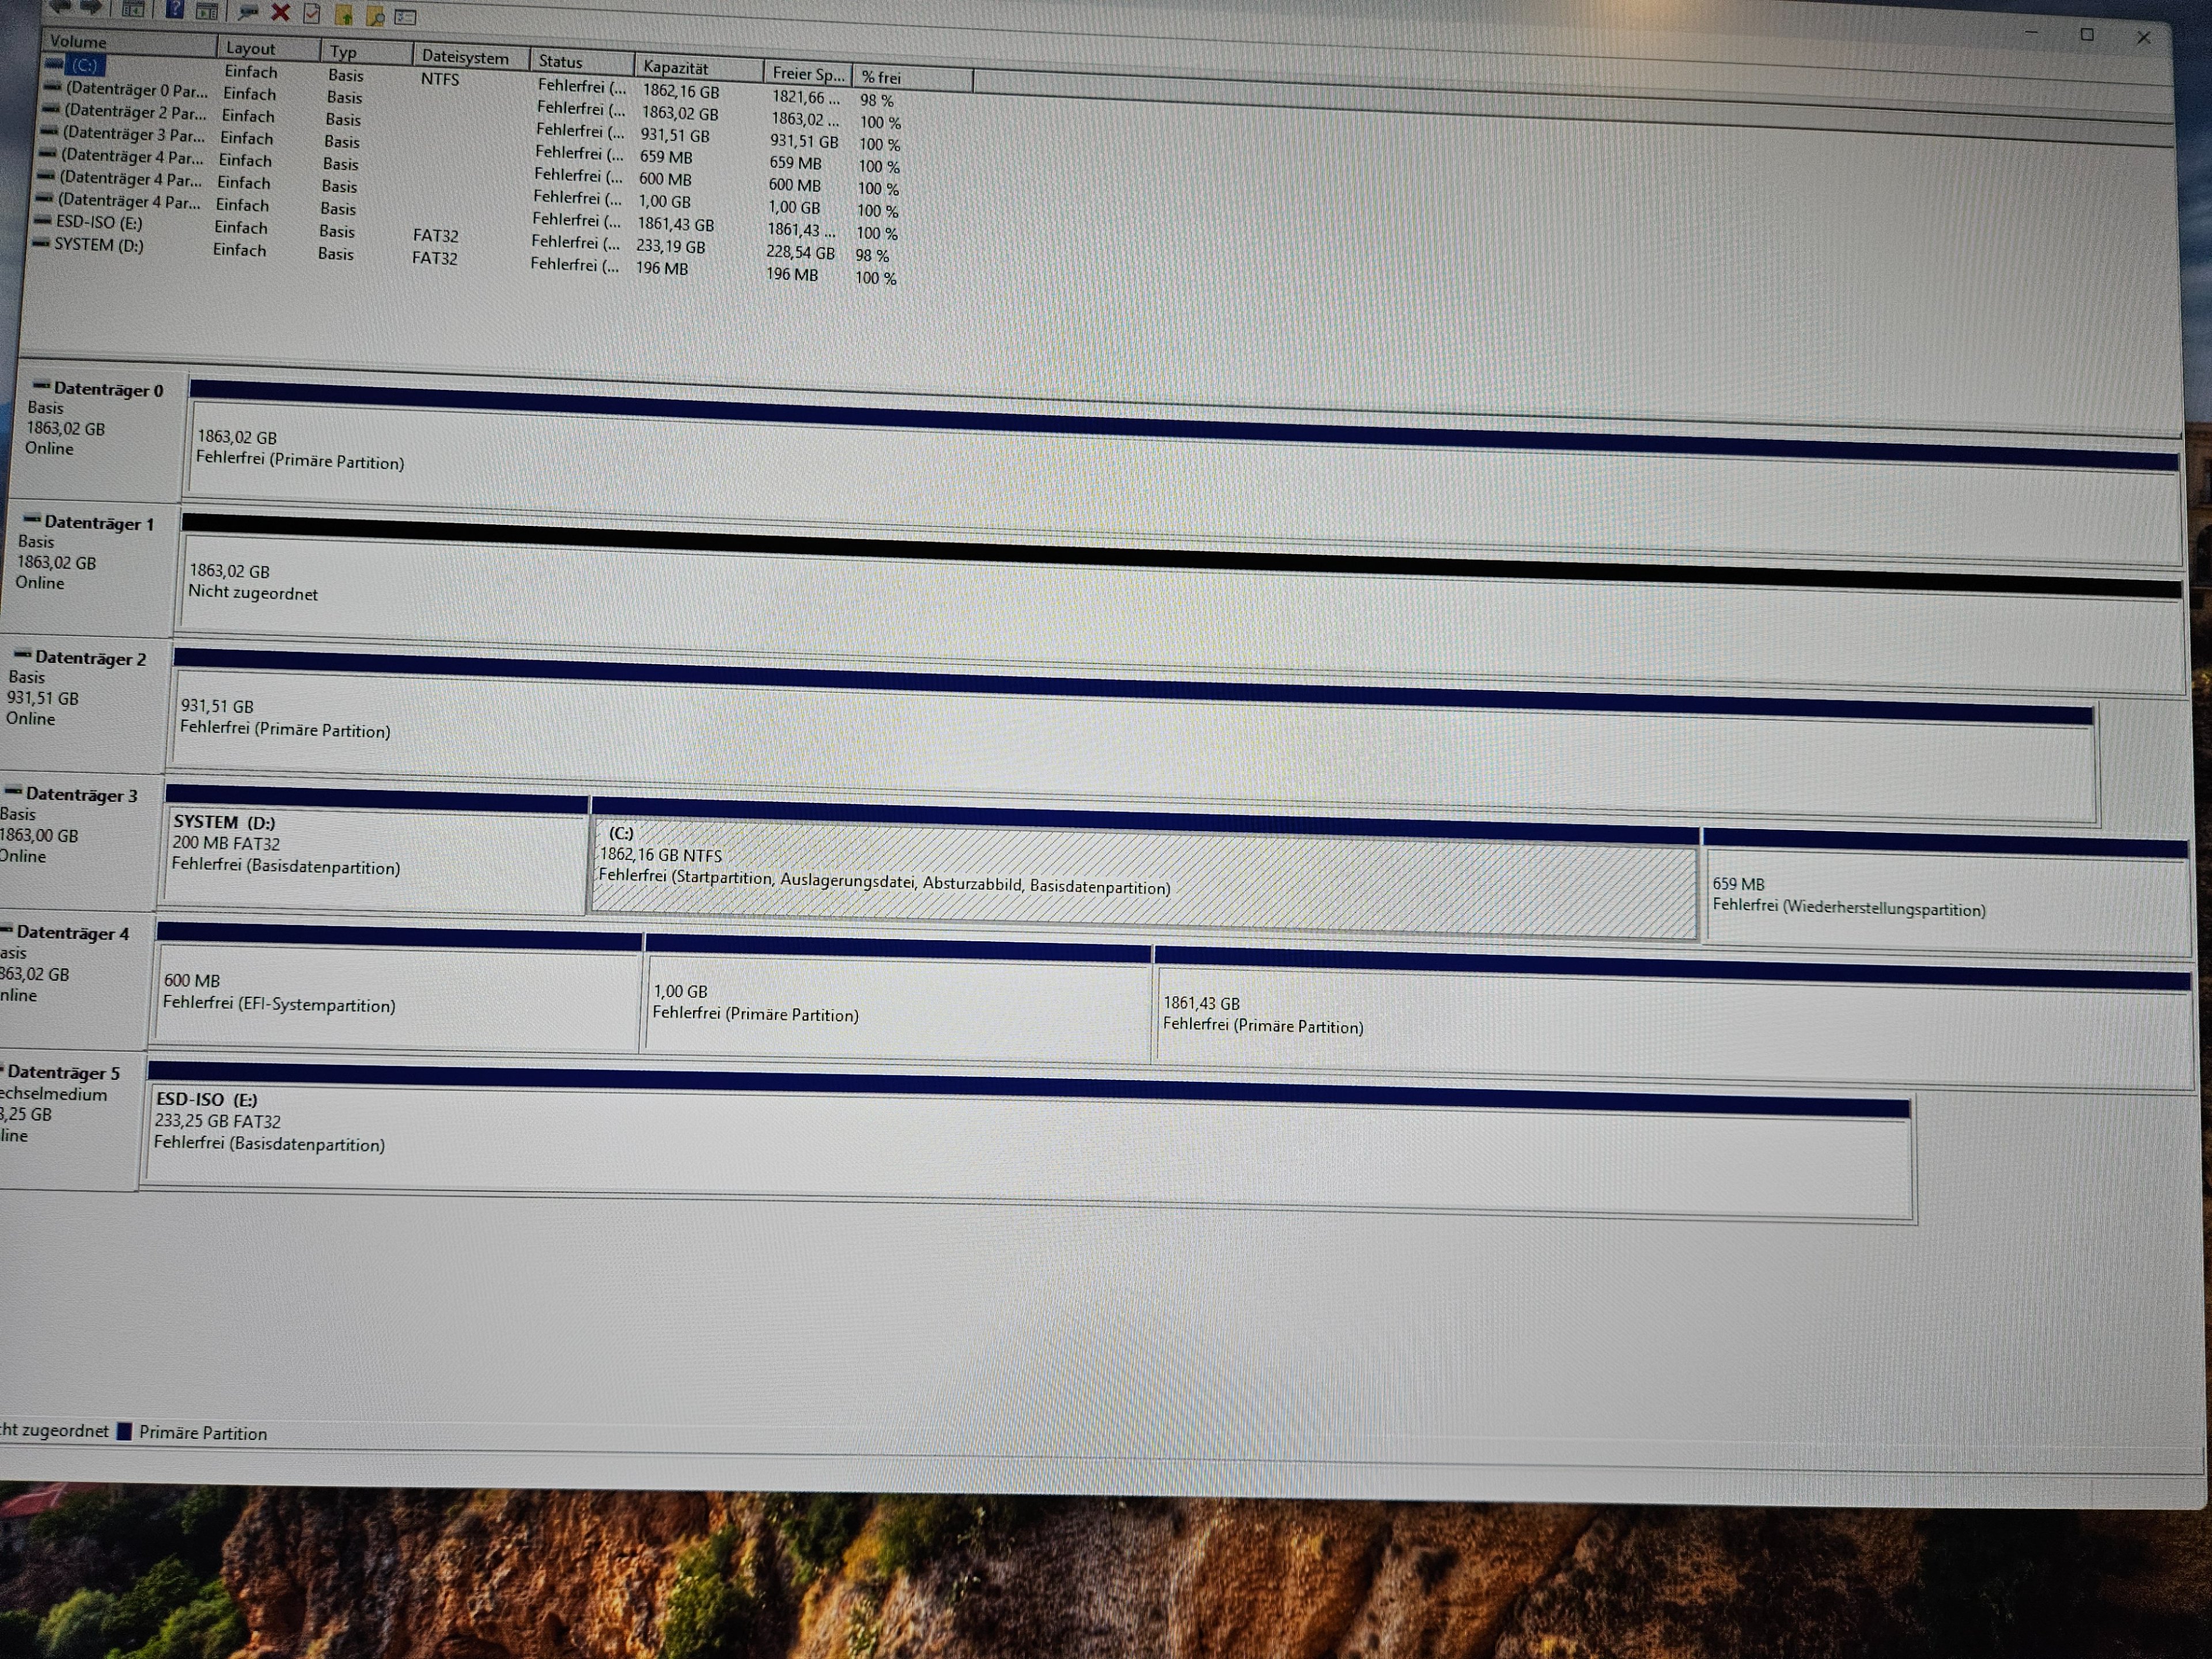
Task: Click the Settings list icon in toolbar
Action: [x=405, y=17]
